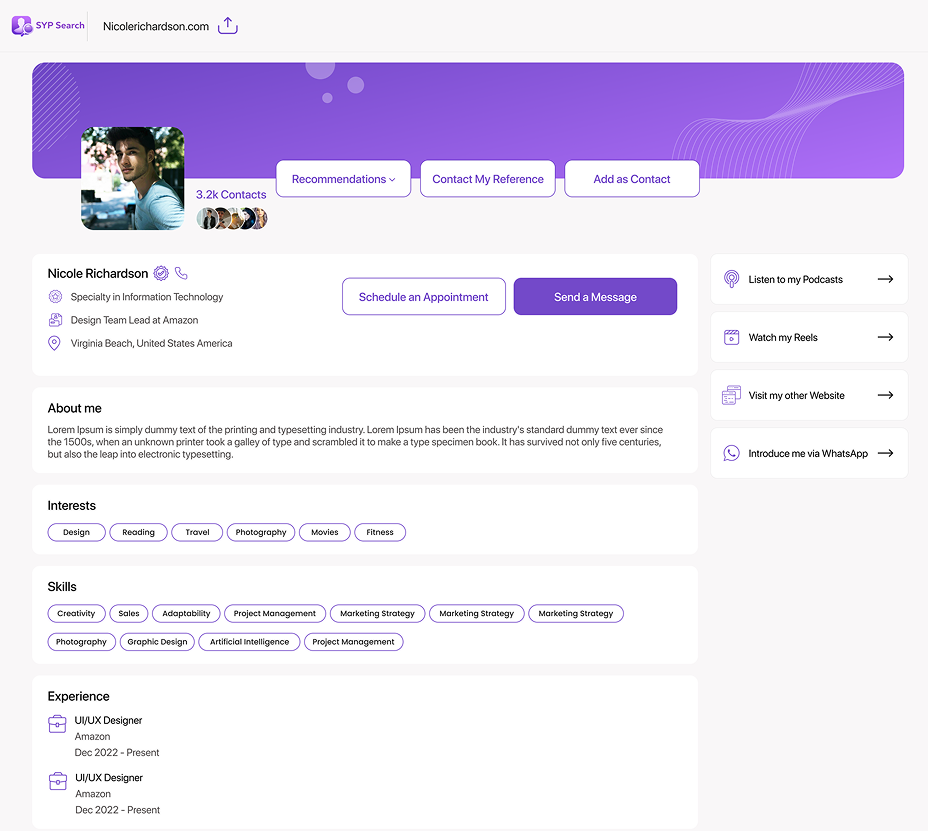928x831 pixels.
Task: Click Add as Contact
Action: point(631,178)
